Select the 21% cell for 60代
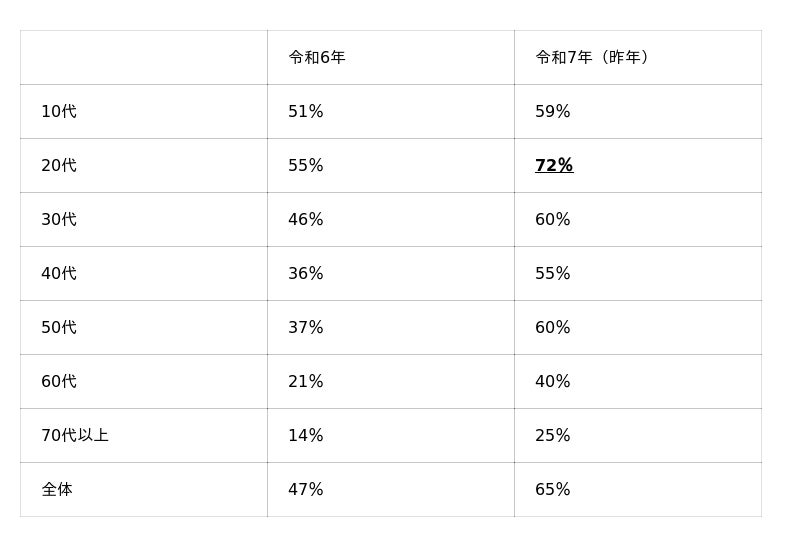This screenshot has width=800, height=547. 306,382
